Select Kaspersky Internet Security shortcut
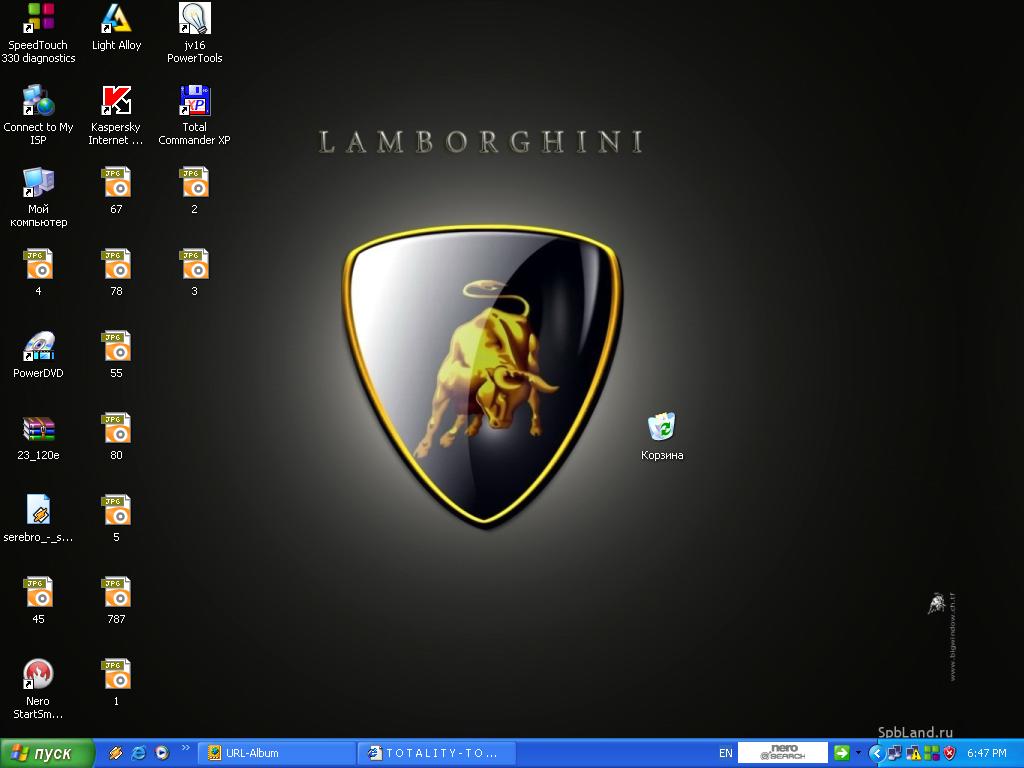 (x=116, y=115)
